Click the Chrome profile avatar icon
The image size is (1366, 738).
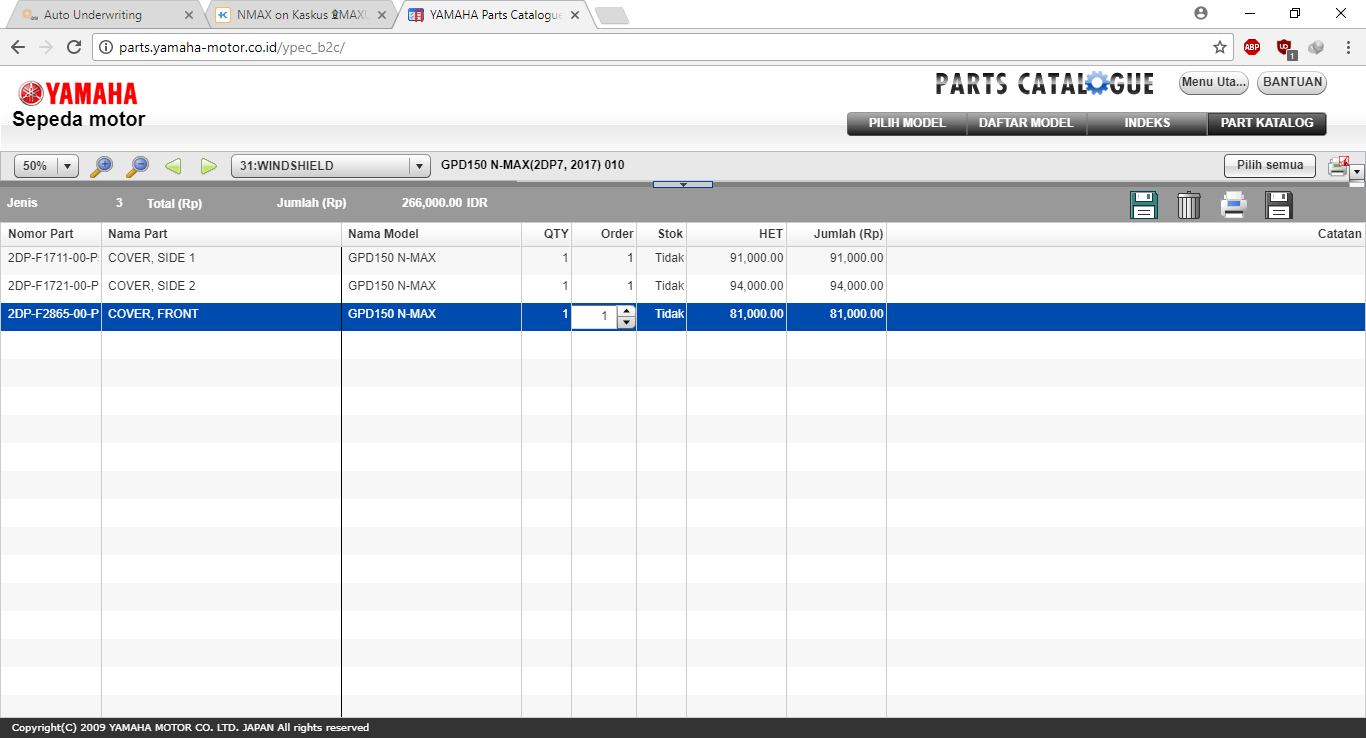(1201, 13)
